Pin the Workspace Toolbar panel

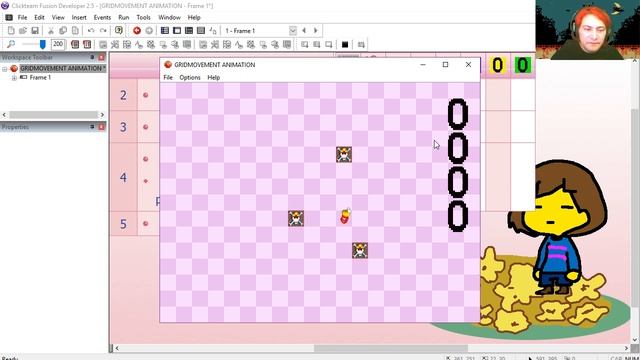tap(92, 57)
